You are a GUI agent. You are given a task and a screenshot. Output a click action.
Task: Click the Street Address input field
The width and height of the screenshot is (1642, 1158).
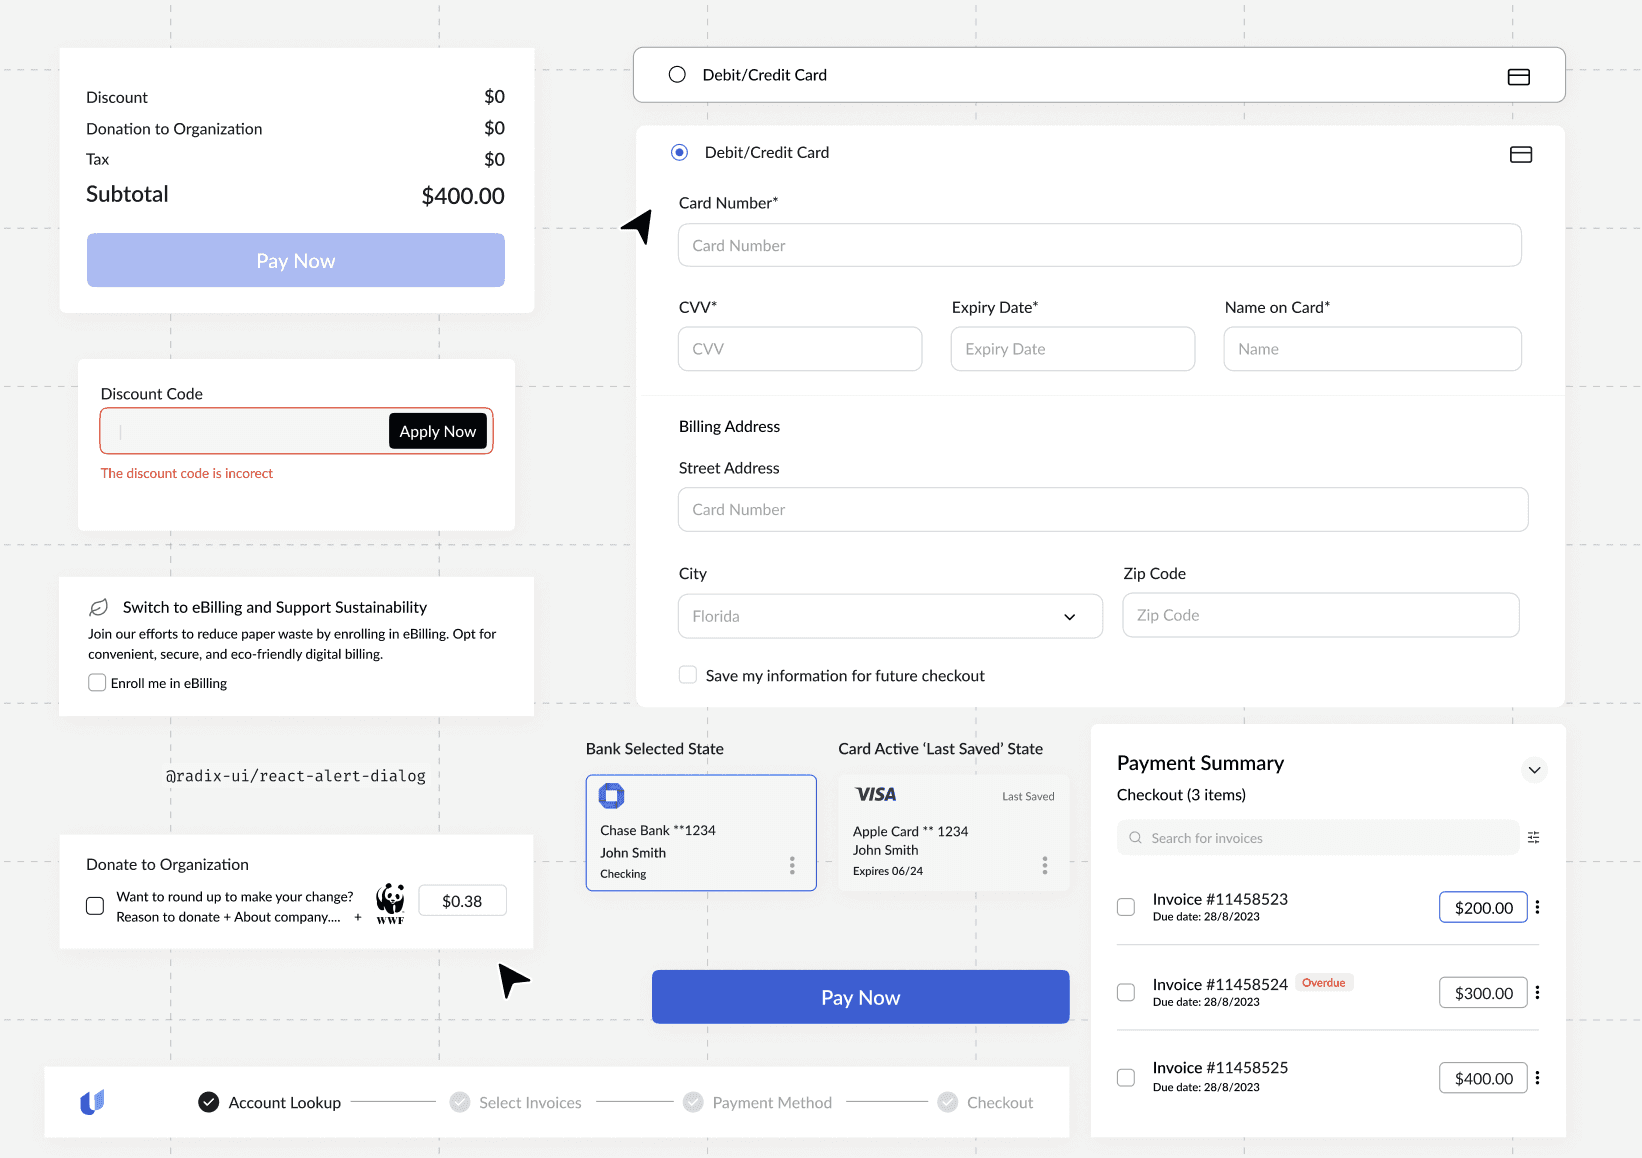pyautogui.click(x=1103, y=509)
